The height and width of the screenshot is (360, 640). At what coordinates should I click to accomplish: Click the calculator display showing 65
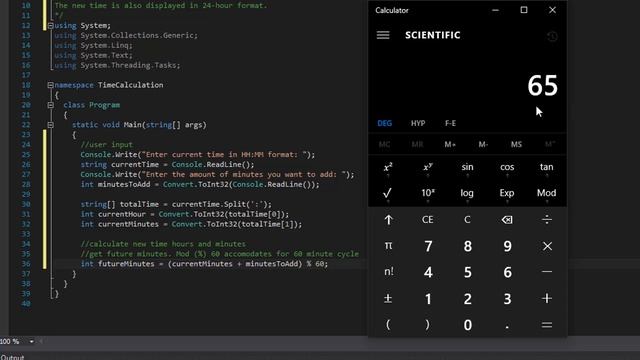[x=542, y=86]
